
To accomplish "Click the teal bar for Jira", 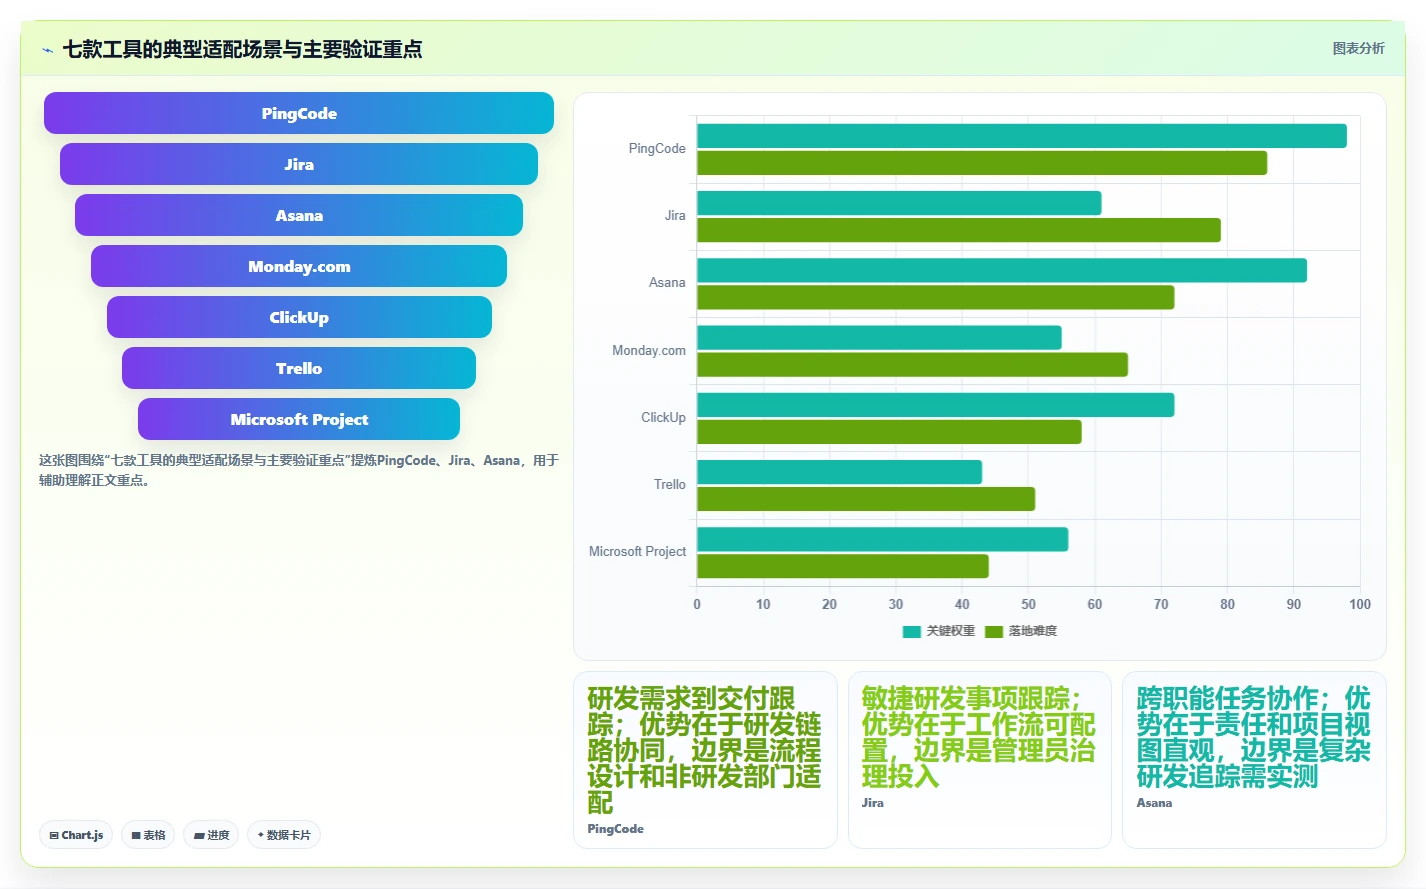I will (x=899, y=203).
